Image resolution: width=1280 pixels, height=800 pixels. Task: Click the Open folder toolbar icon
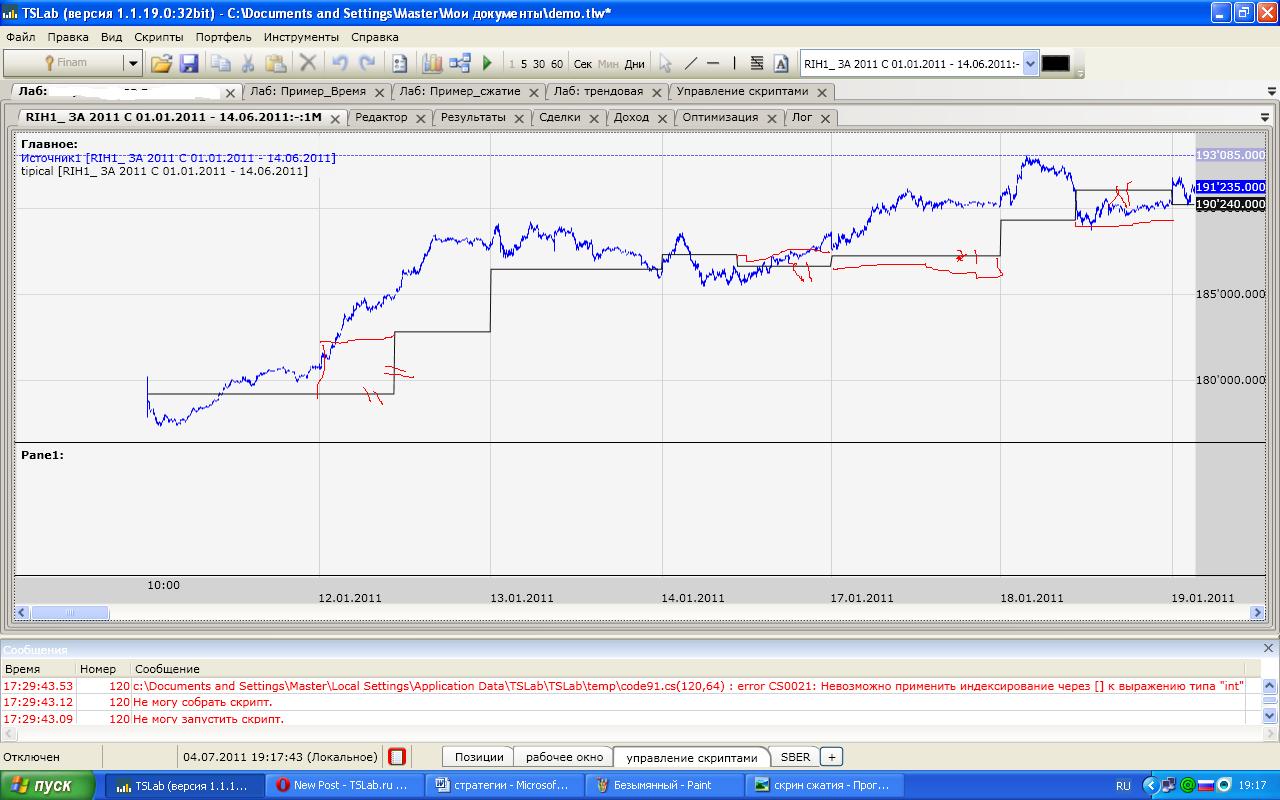tap(161, 63)
